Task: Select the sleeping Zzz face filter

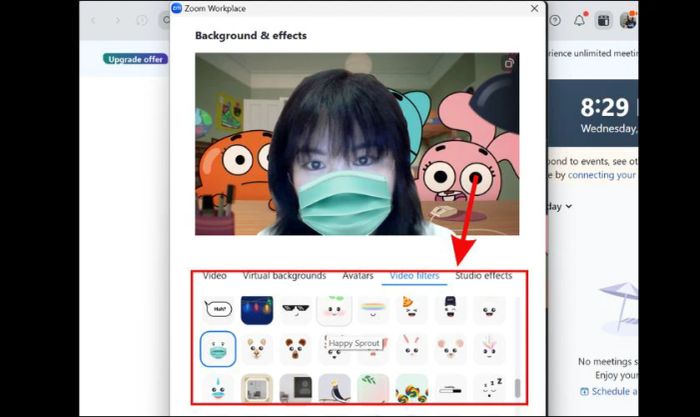Action: tap(489, 386)
